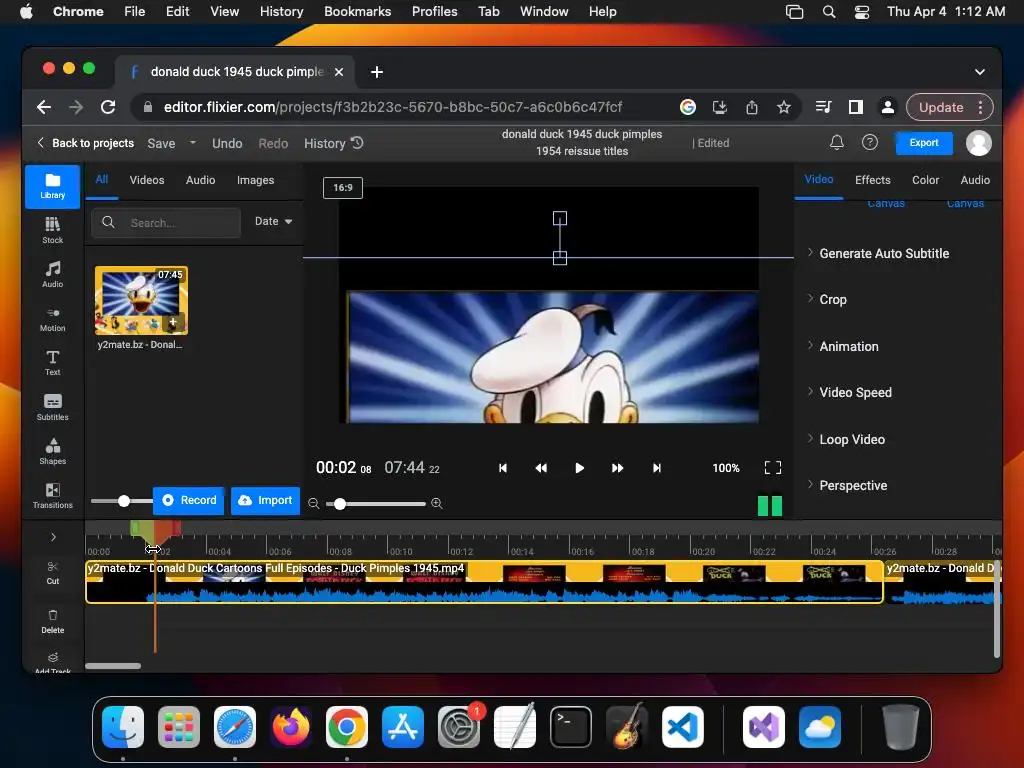The width and height of the screenshot is (1024, 768).
Task: Click the Import button
Action: (x=265, y=500)
